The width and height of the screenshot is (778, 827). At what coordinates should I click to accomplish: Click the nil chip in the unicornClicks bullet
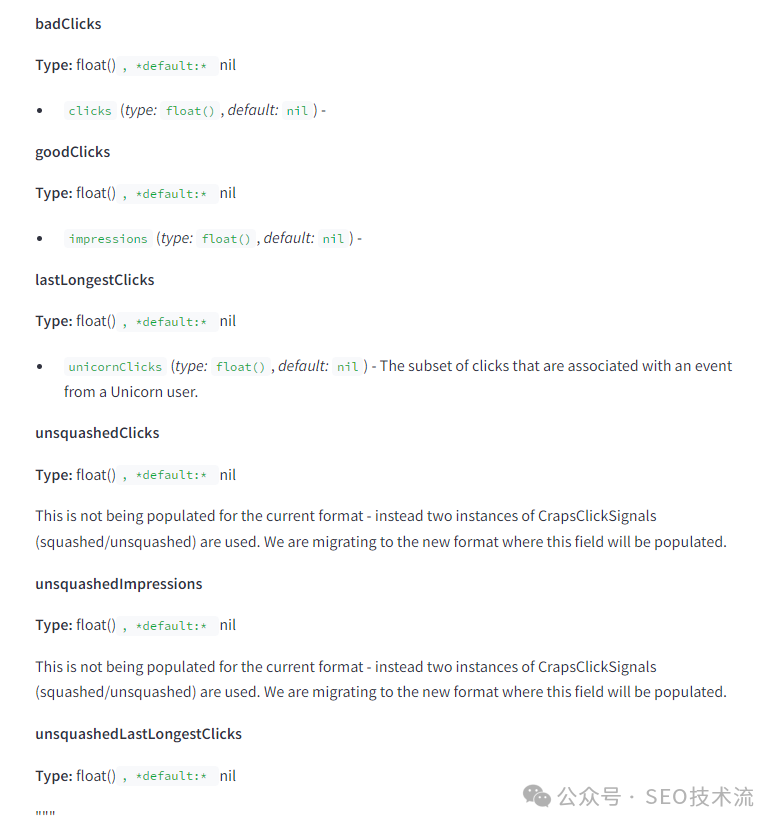tap(347, 367)
